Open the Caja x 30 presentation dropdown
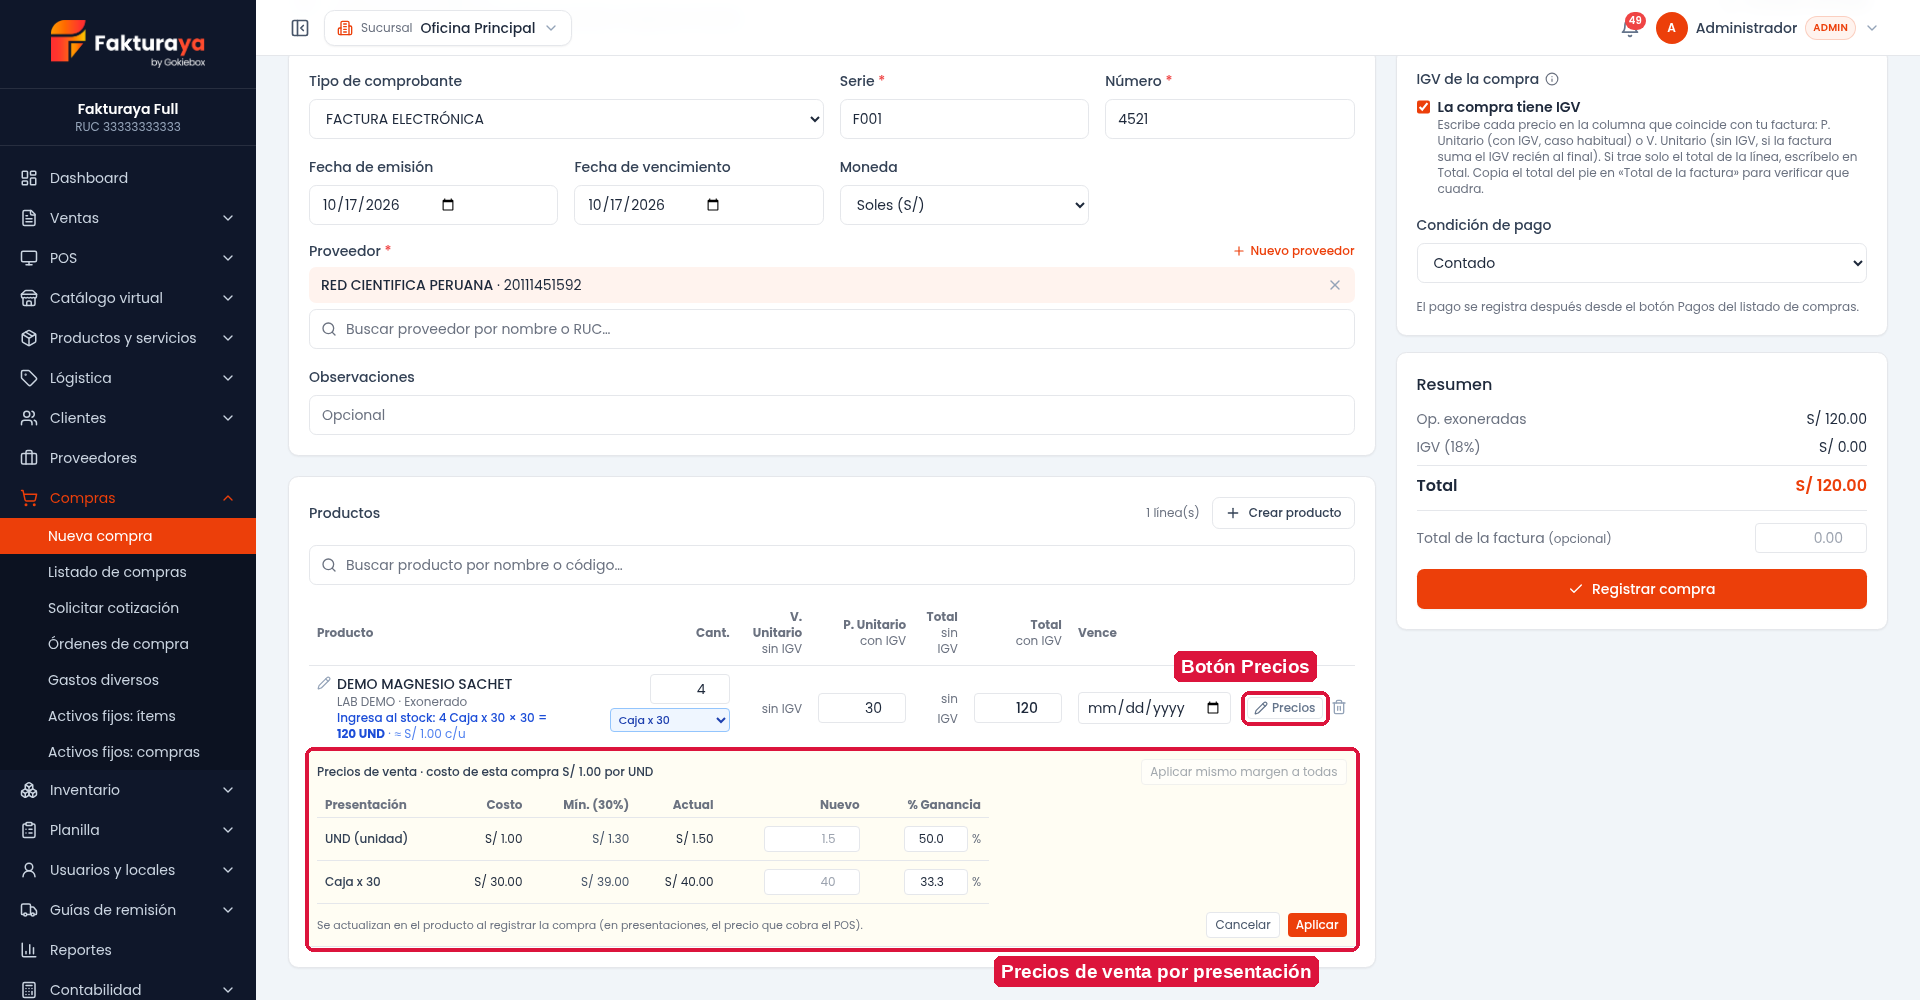Image resolution: width=1920 pixels, height=1000 pixels. (670, 720)
